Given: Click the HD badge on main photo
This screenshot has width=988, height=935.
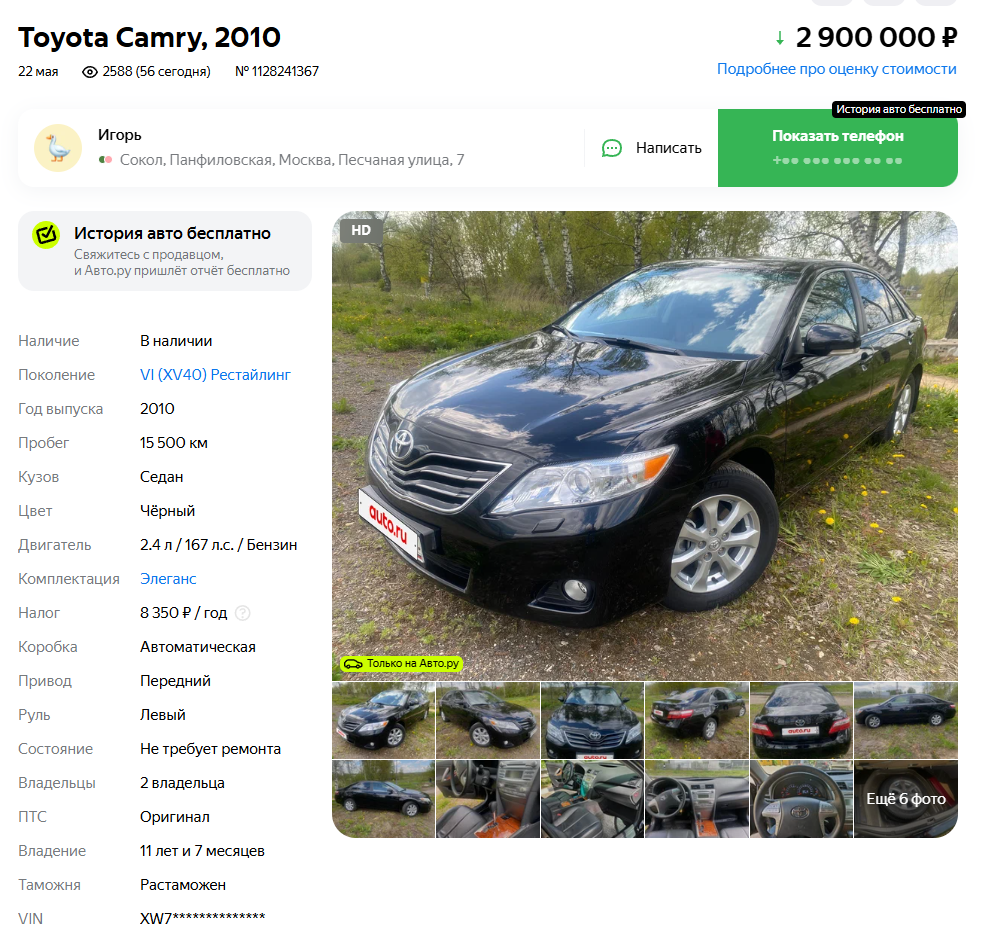Looking at the screenshot, I should [x=361, y=230].
